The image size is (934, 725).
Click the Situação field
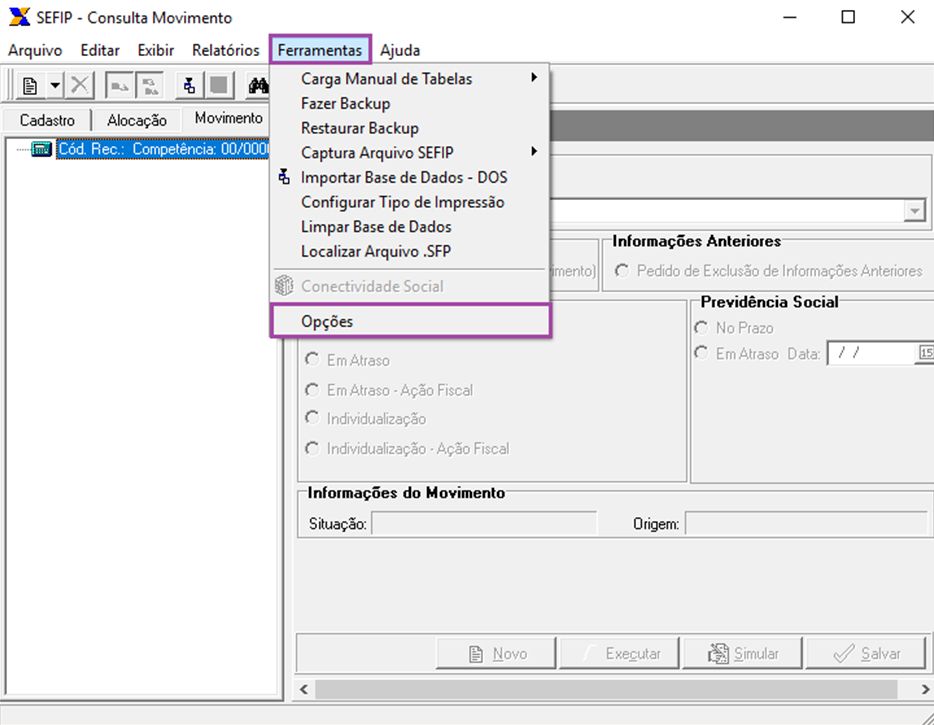pos(484,524)
